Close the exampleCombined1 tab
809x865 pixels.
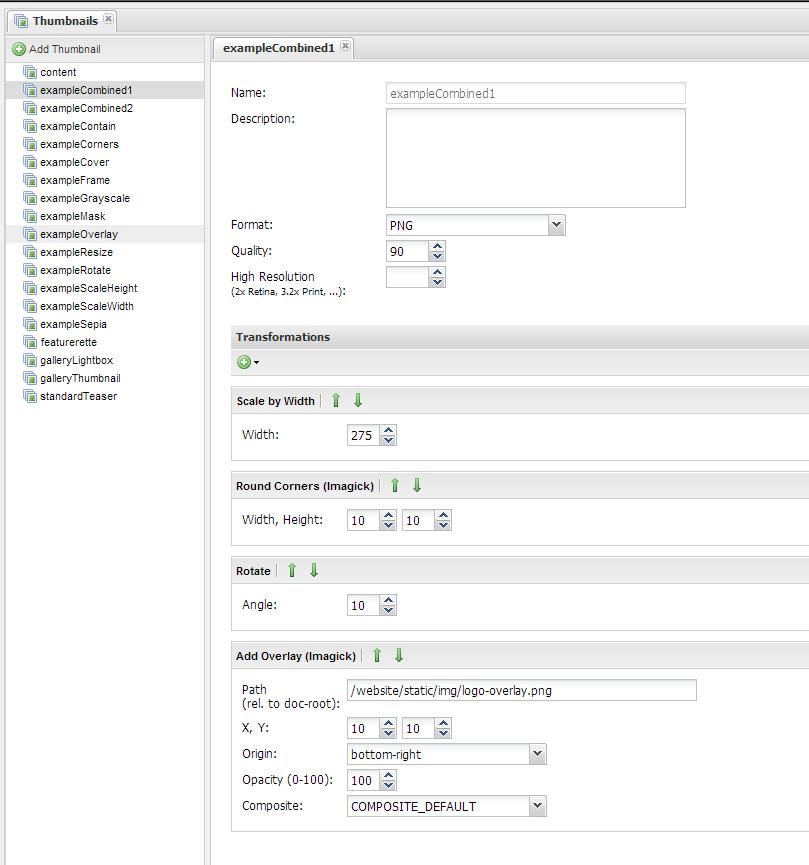[345, 46]
